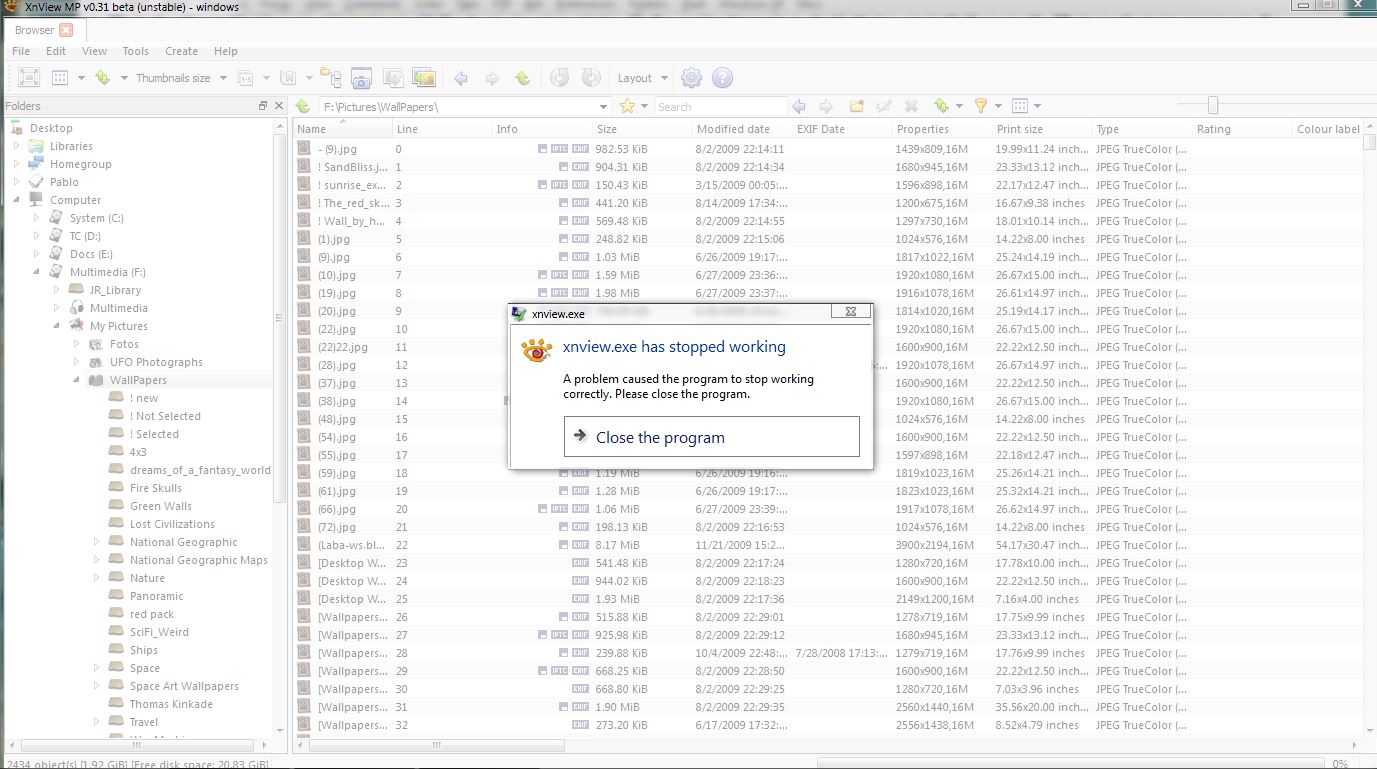Expand the National Geographic folder node

click(x=96, y=542)
